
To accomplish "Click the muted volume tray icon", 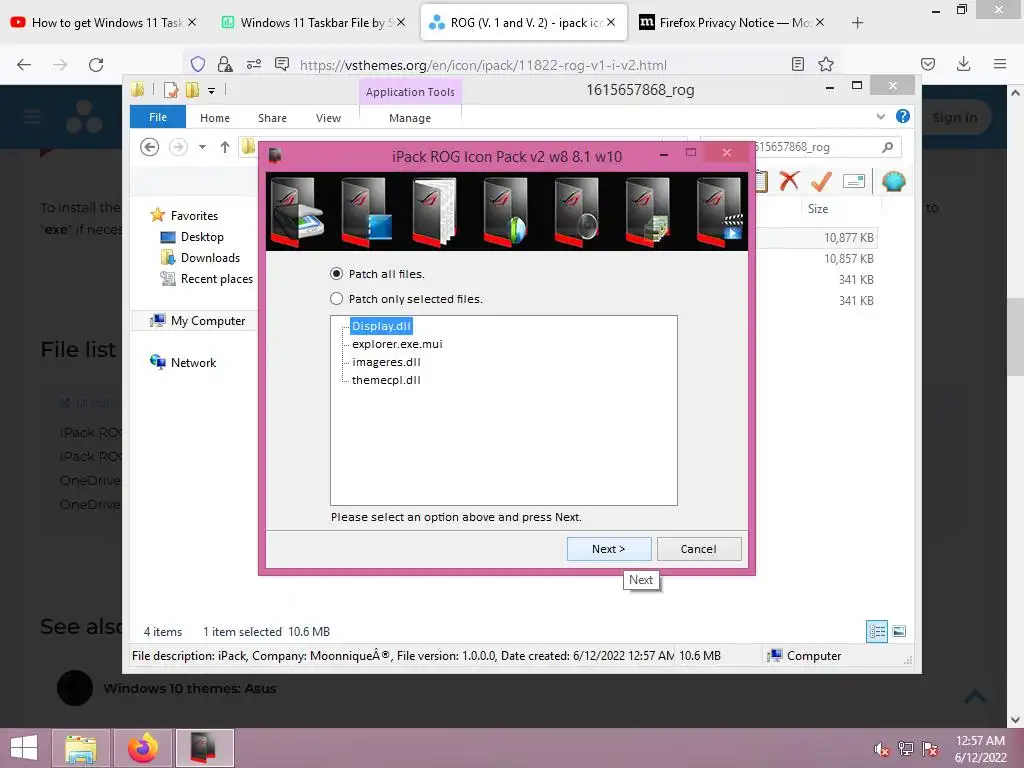I will [x=881, y=749].
